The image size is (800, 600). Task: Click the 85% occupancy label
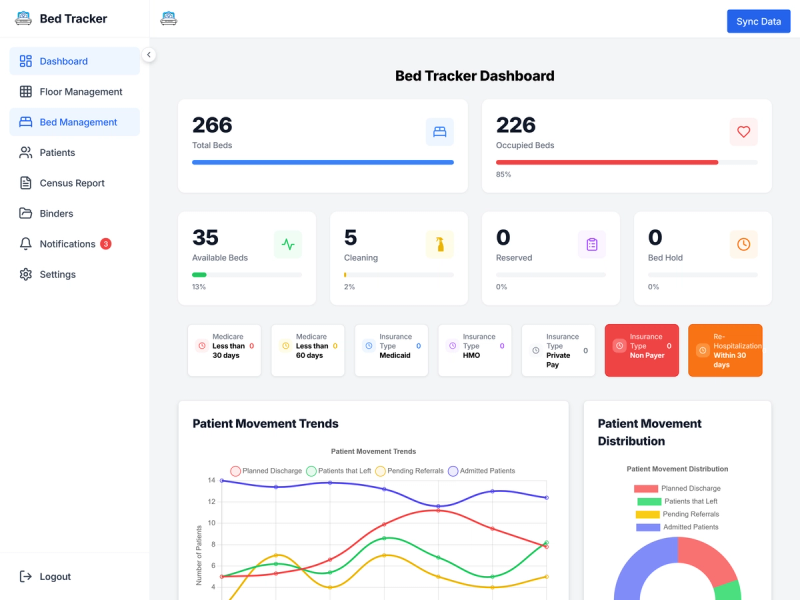click(x=503, y=174)
